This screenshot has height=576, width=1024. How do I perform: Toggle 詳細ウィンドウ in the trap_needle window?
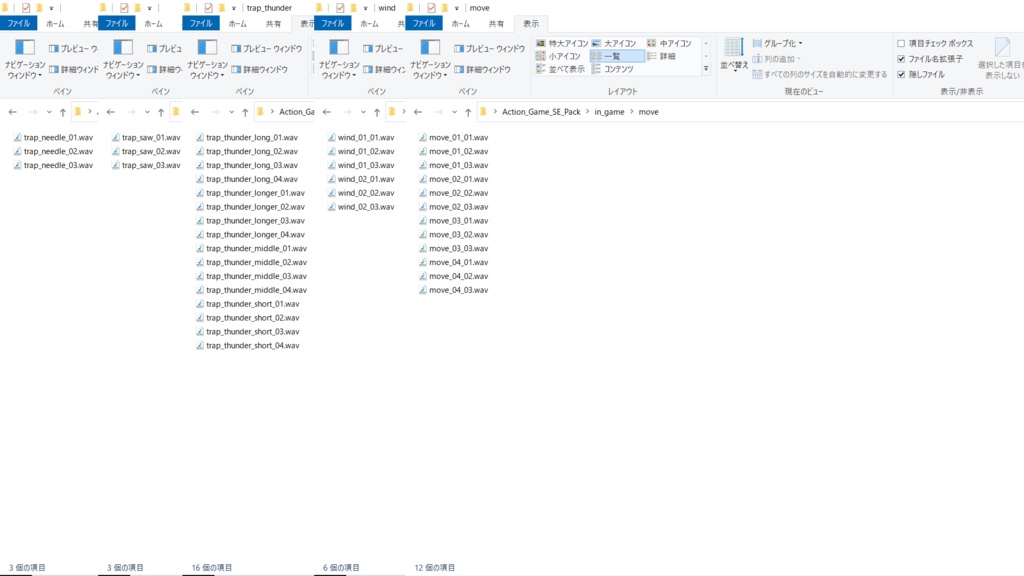[74, 69]
